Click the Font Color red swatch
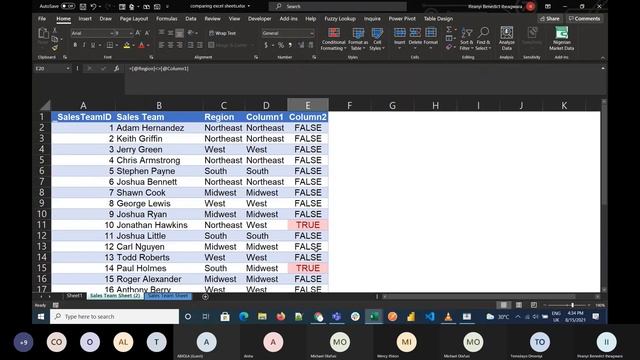This screenshot has height=360, width=640. tap(141, 45)
